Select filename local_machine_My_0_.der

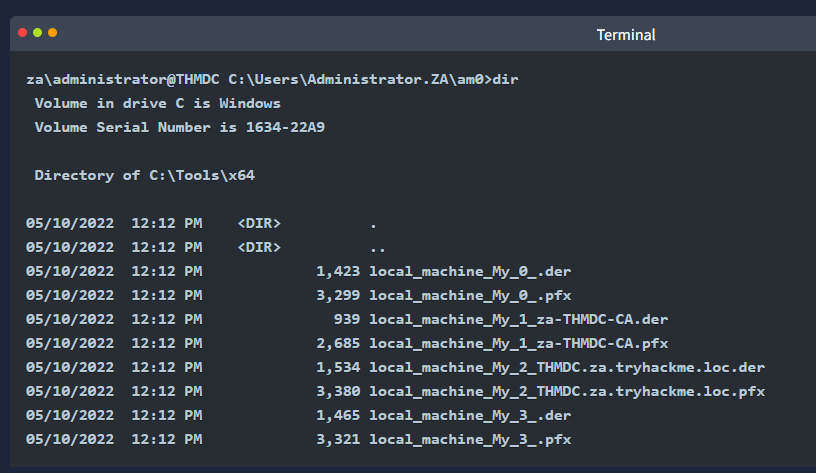470,272
